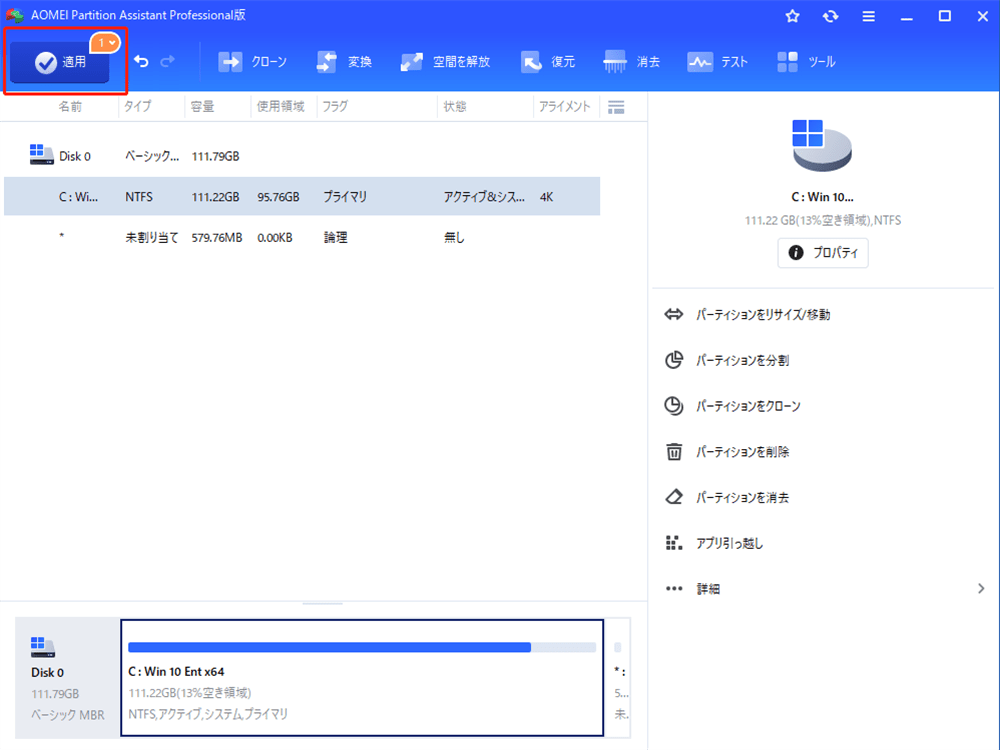The width and height of the screenshot is (1000, 750).
Task: Open the 空間を解放 toolbar option
Action: pyautogui.click(x=445, y=62)
